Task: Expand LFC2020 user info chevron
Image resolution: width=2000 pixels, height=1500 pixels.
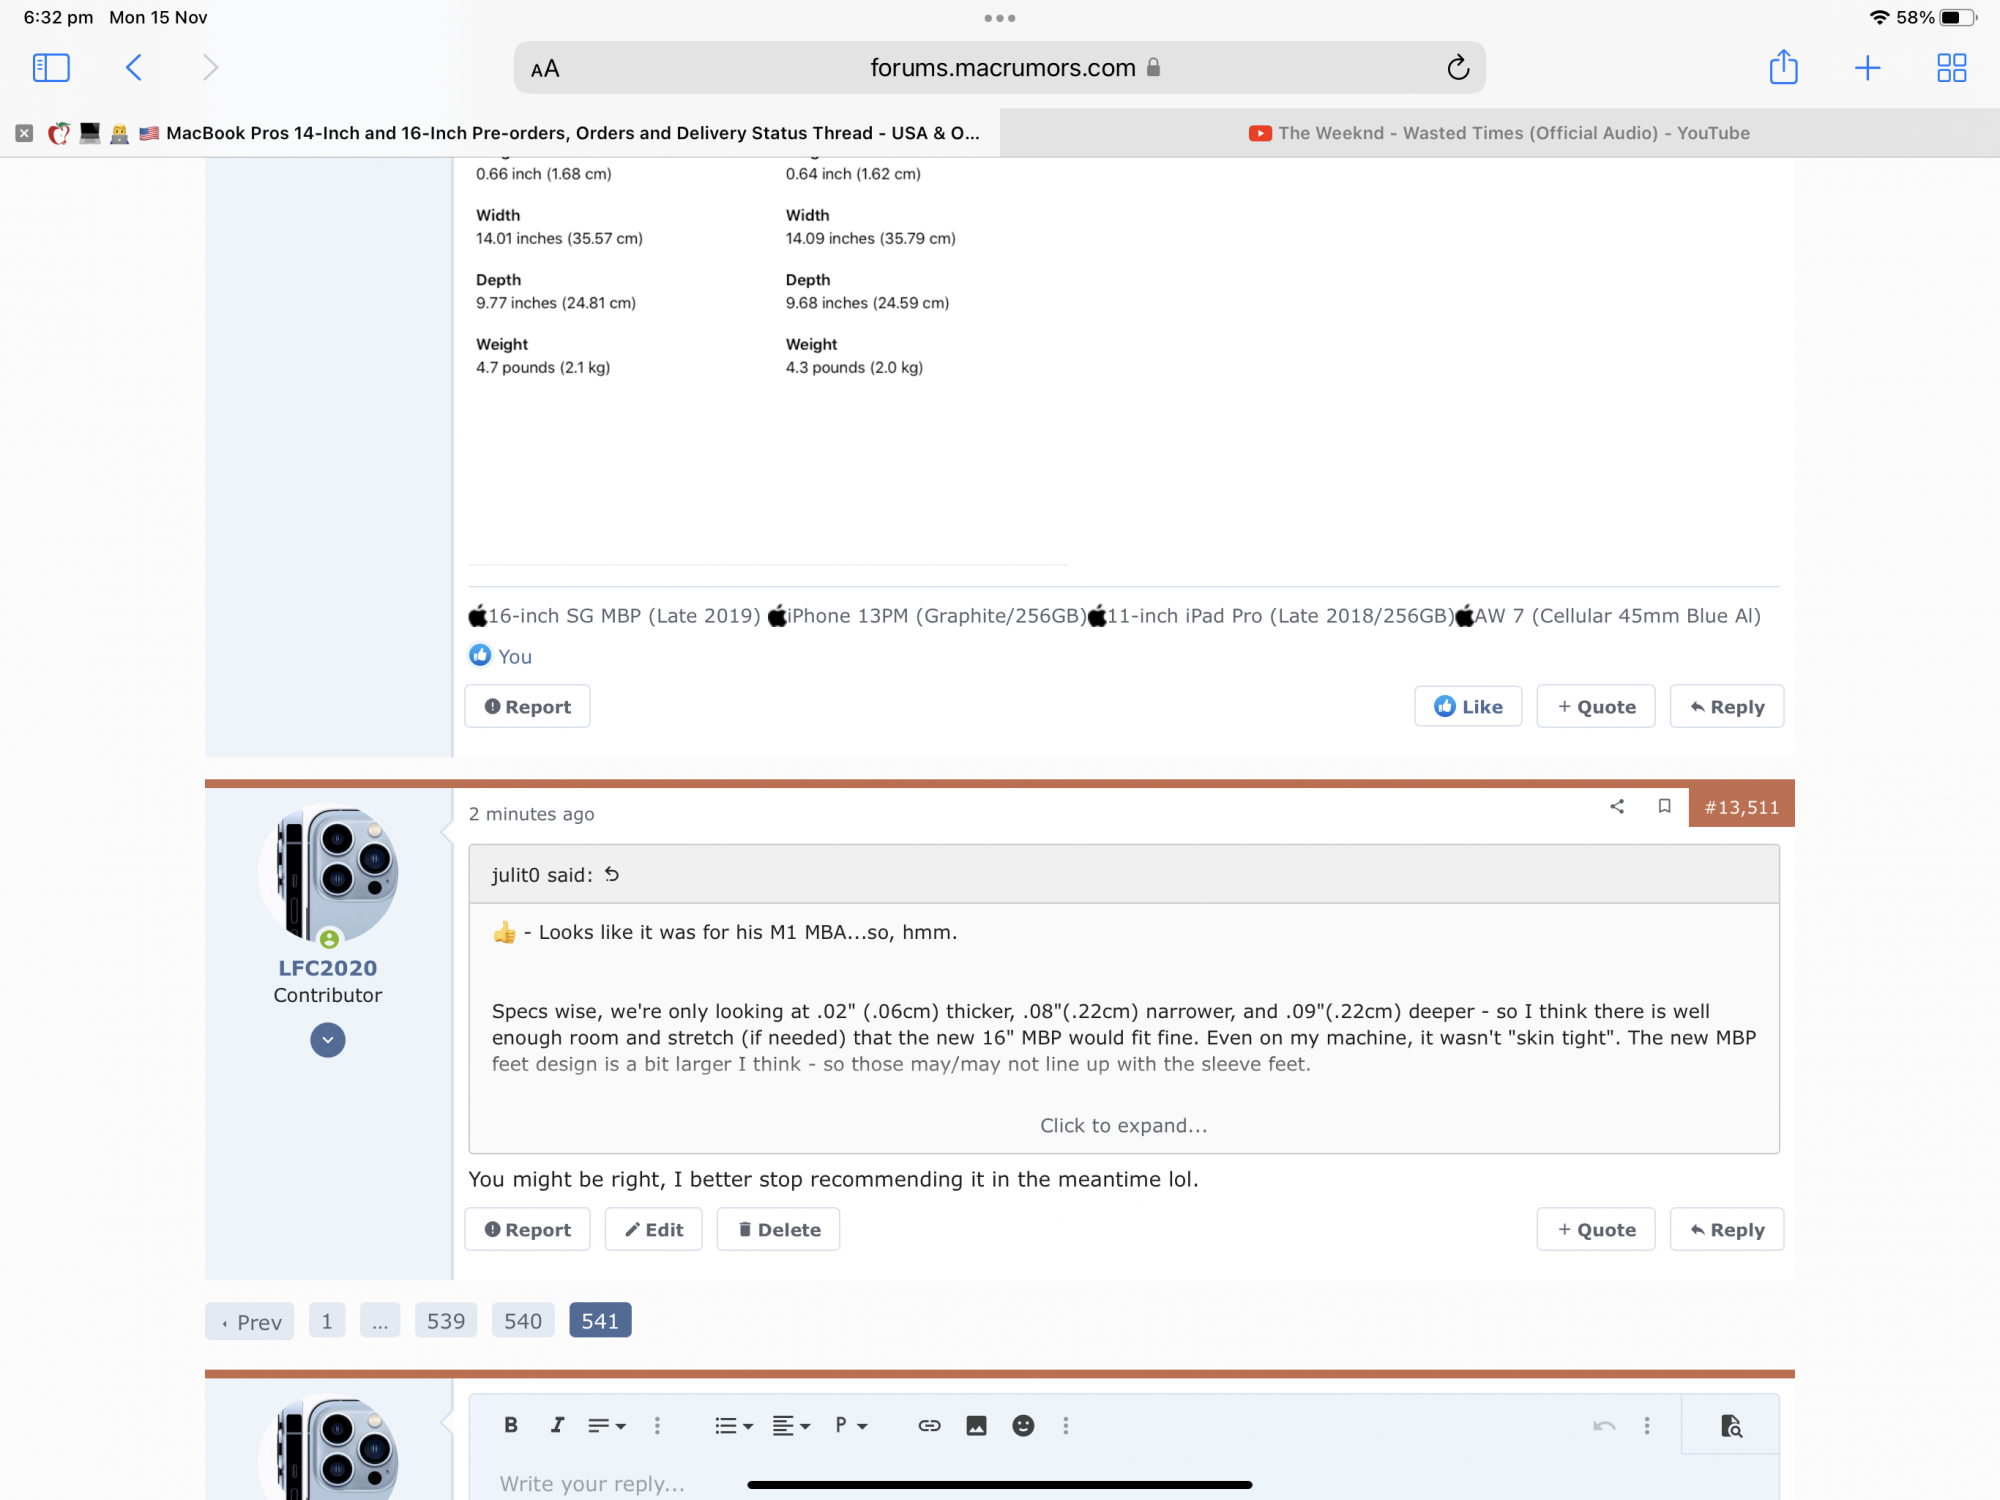Action: coord(327,1040)
